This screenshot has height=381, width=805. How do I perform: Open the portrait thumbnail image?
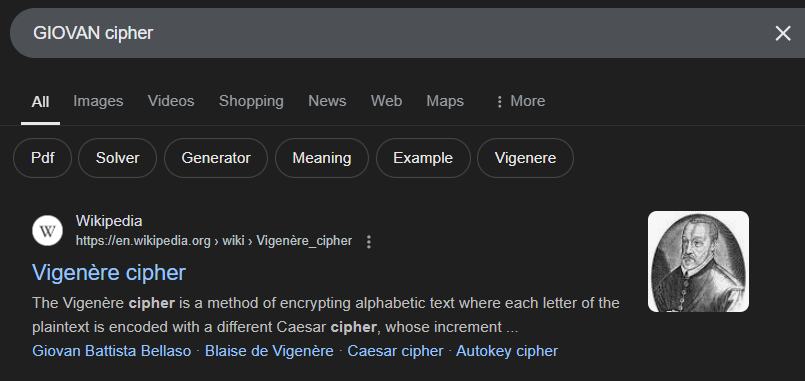(698, 261)
